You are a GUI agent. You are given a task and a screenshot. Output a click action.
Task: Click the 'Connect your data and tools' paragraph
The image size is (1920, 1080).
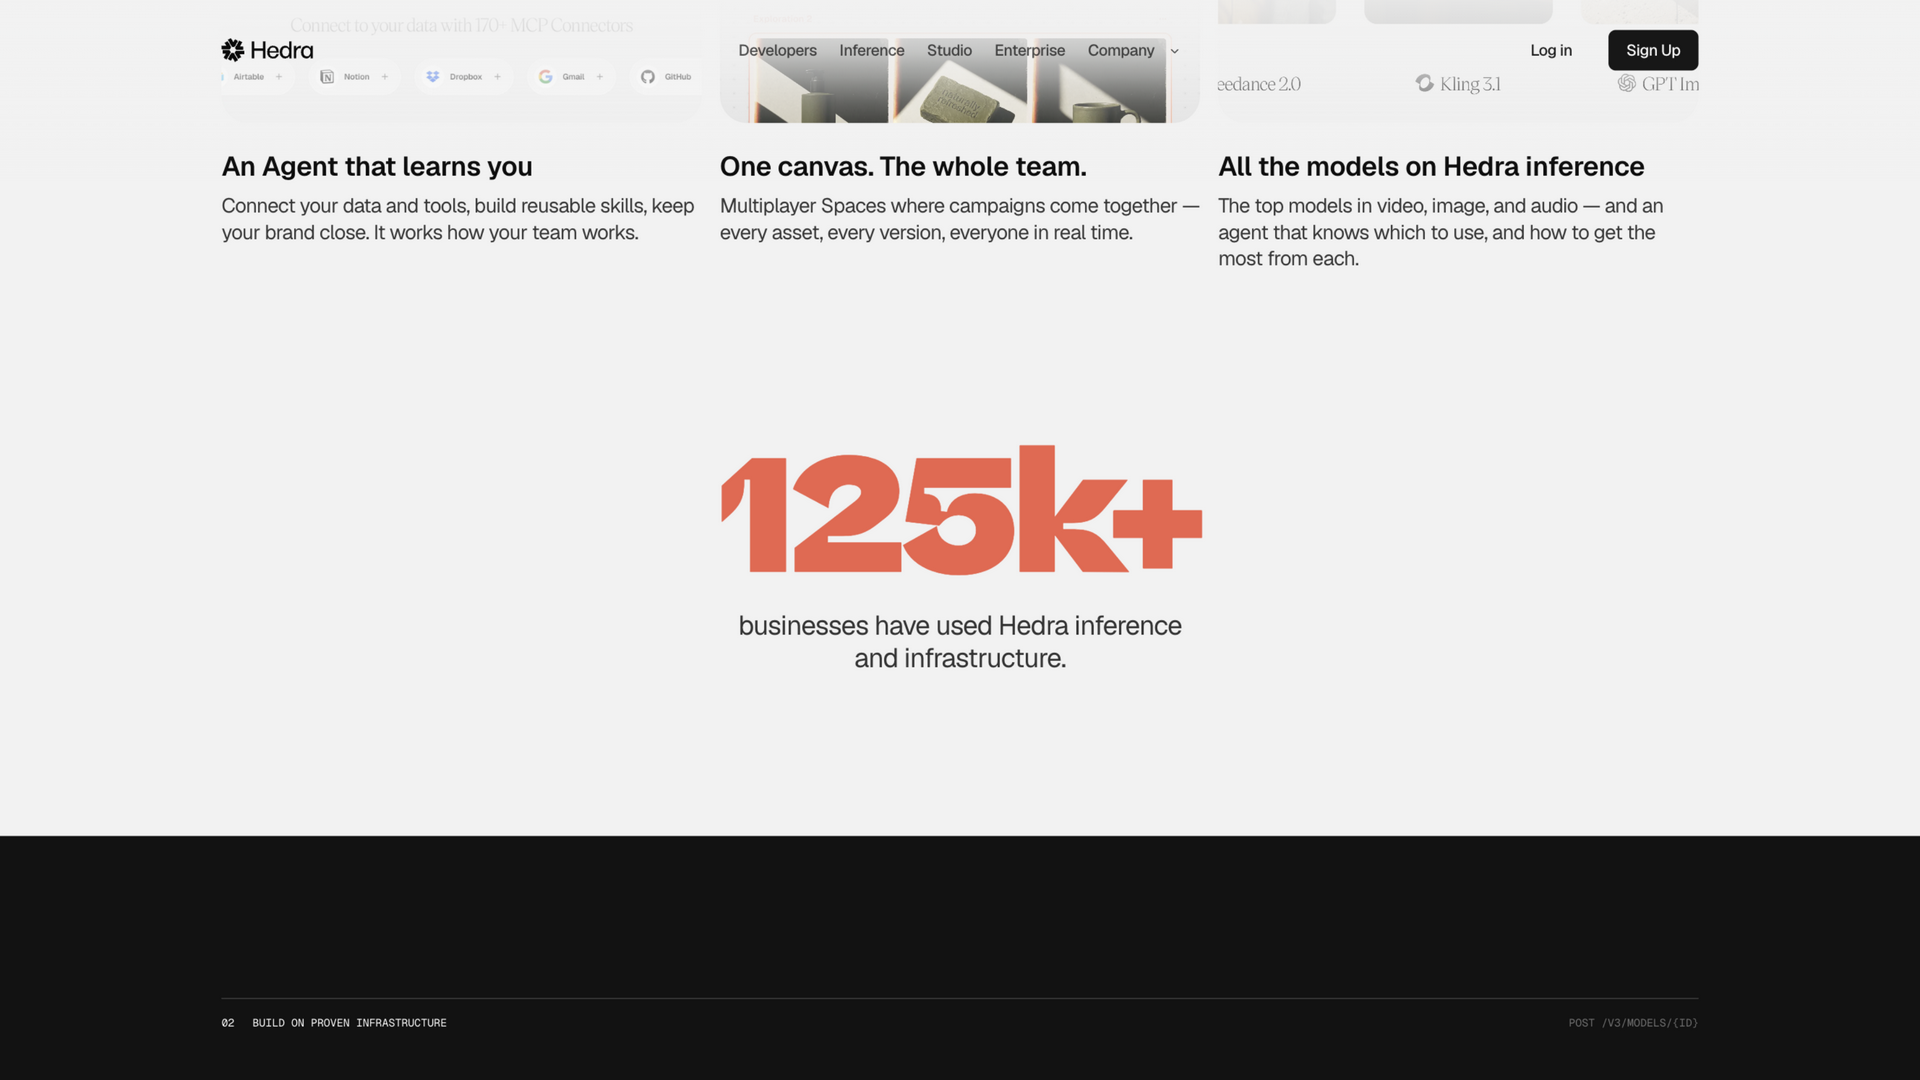(x=458, y=219)
